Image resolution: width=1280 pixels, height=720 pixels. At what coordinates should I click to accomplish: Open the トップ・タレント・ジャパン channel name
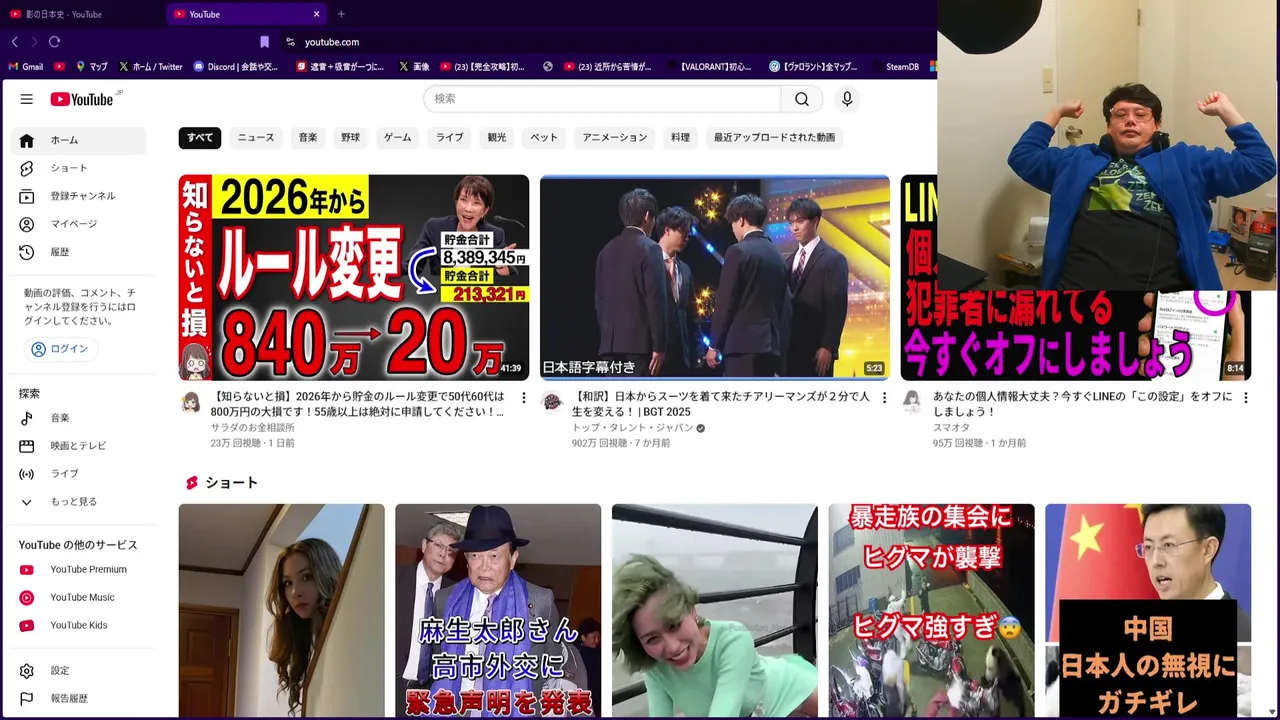tap(633, 428)
